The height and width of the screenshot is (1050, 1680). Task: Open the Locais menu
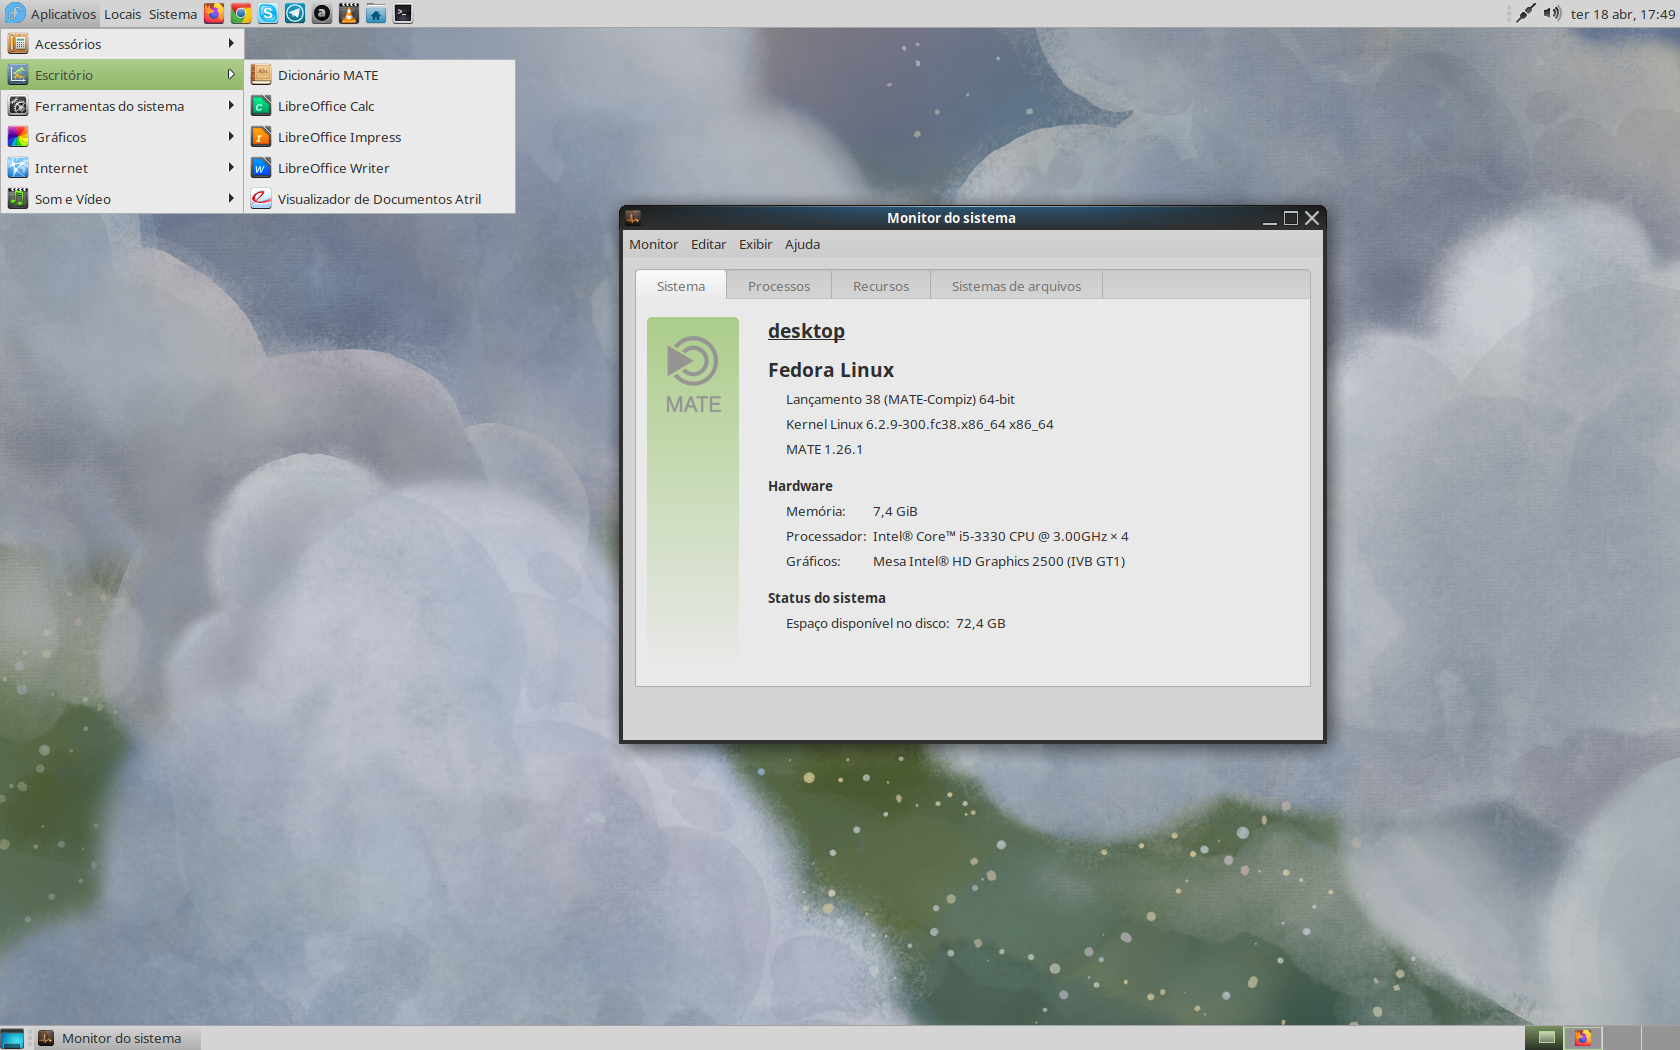coord(122,14)
